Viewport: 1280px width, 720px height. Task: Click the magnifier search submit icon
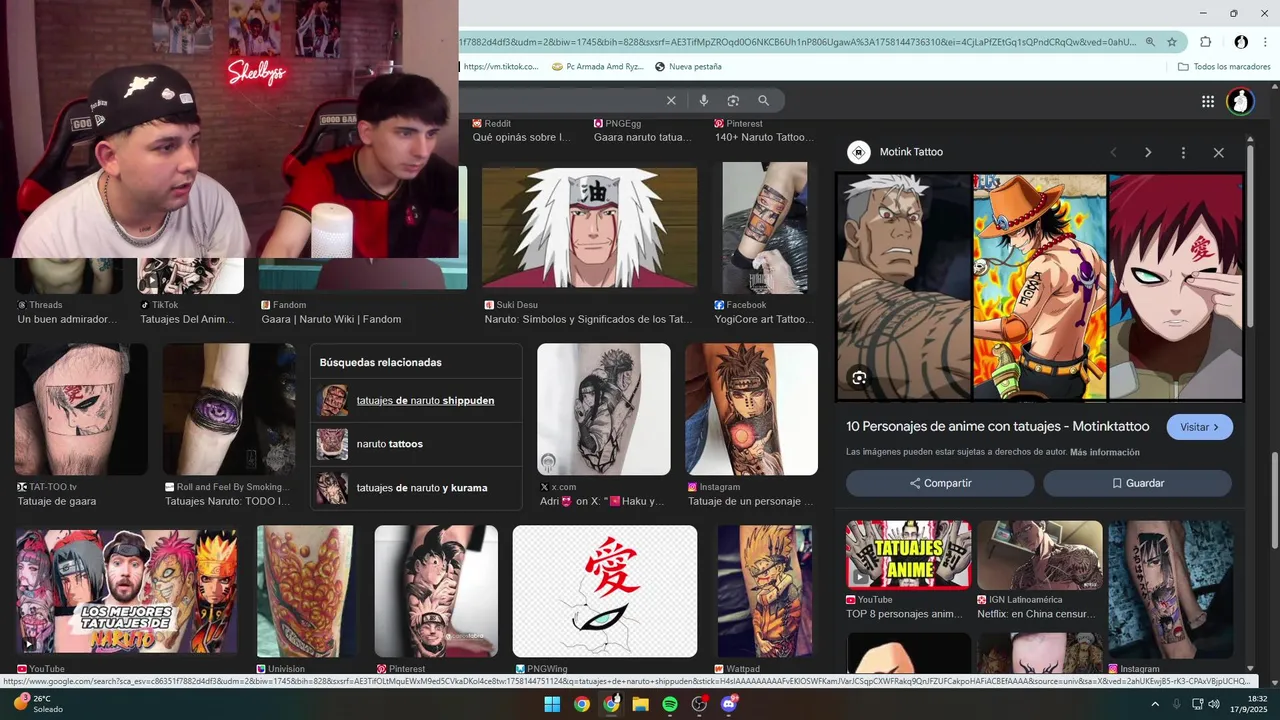764,100
